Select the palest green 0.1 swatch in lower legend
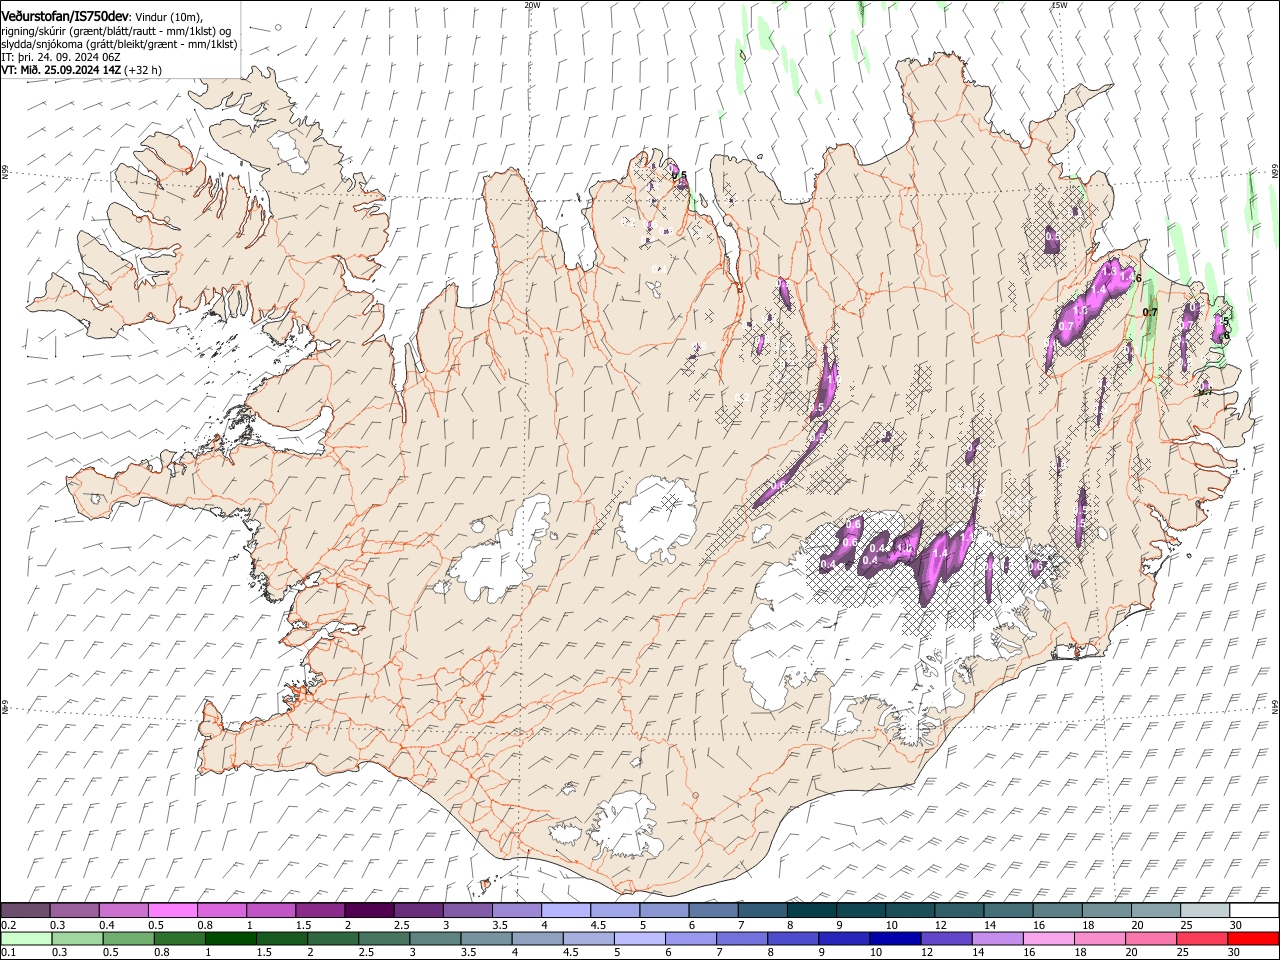1280x960 pixels. click(x=27, y=939)
